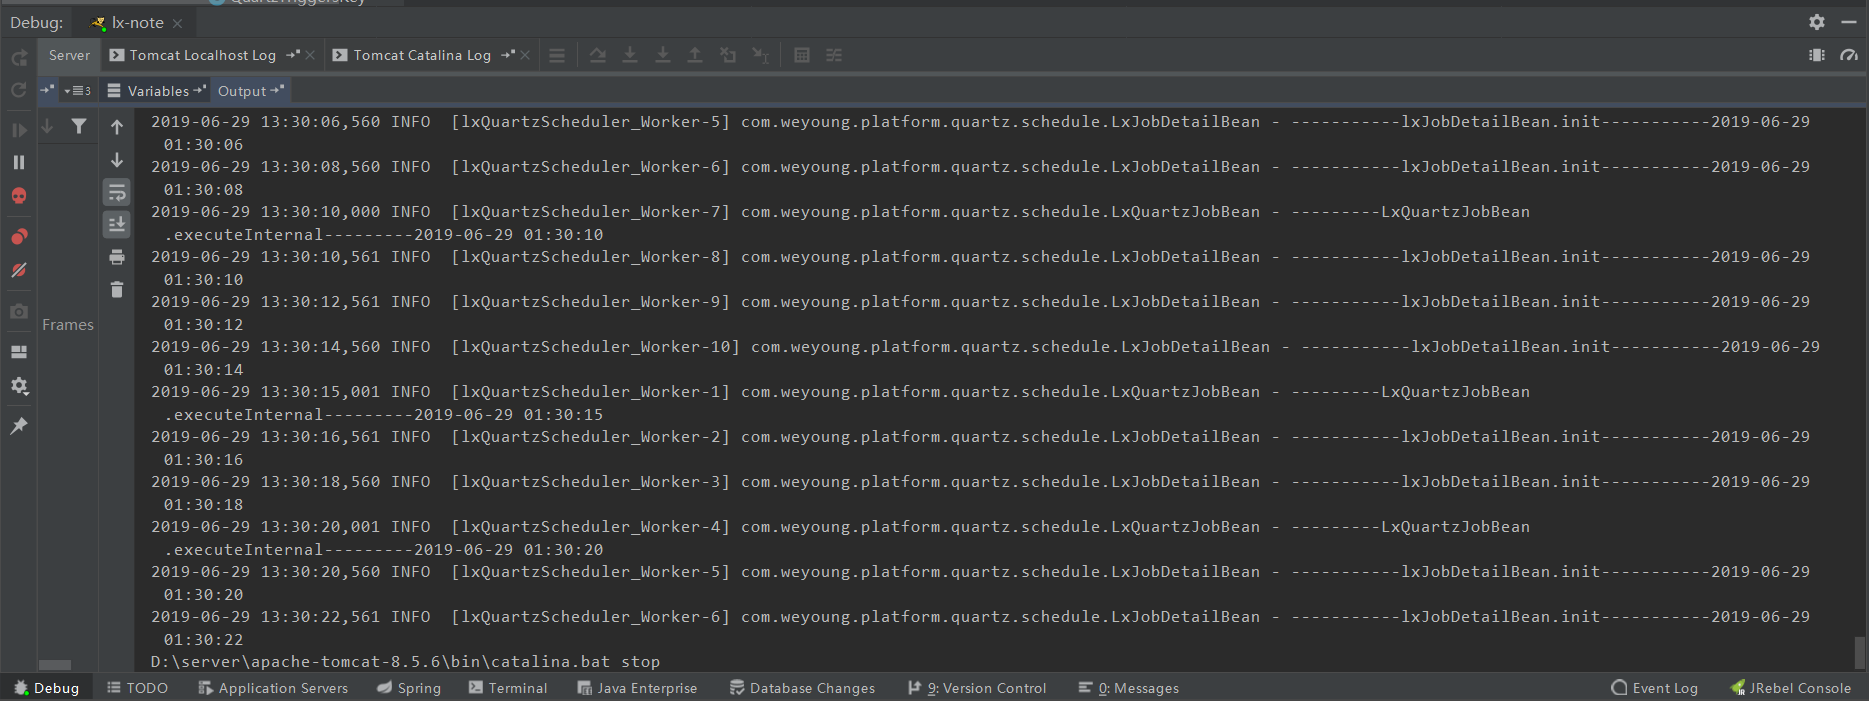Toggle Mute Breakpoints
The height and width of the screenshot is (701, 1869).
coord(19,270)
